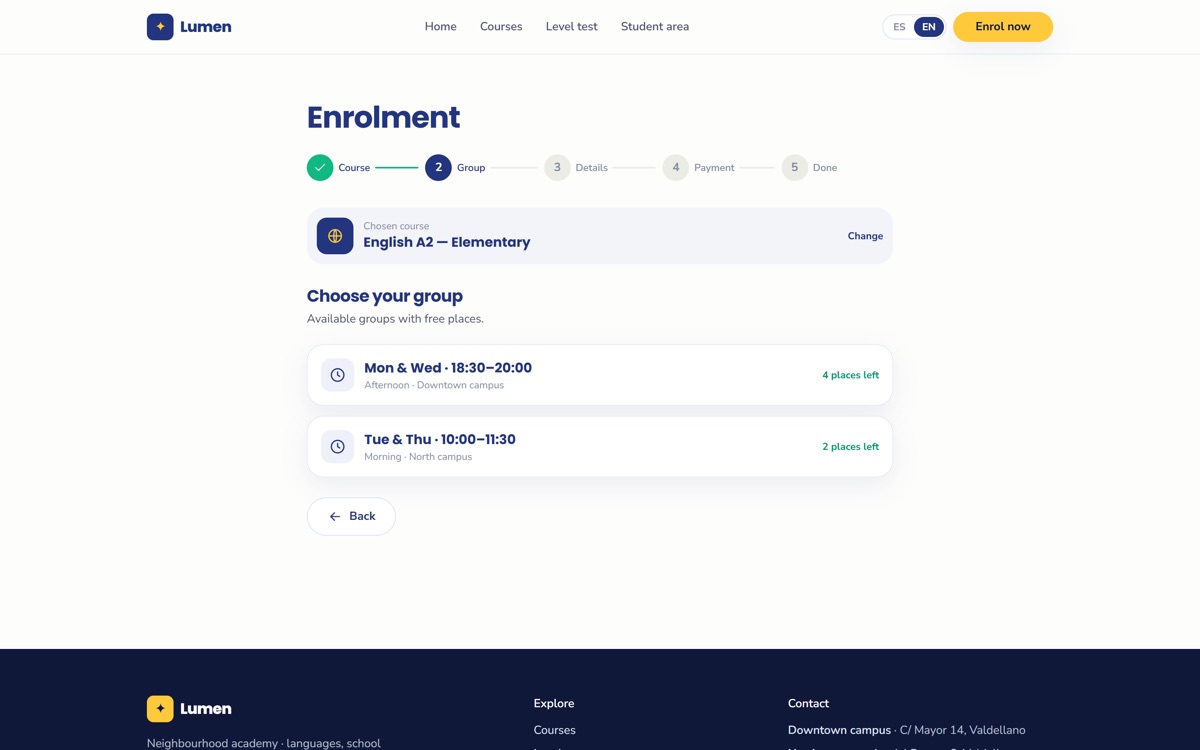Image resolution: width=1200 pixels, height=750 pixels.
Task: Switch language to ES
Action: coord(899,27)
